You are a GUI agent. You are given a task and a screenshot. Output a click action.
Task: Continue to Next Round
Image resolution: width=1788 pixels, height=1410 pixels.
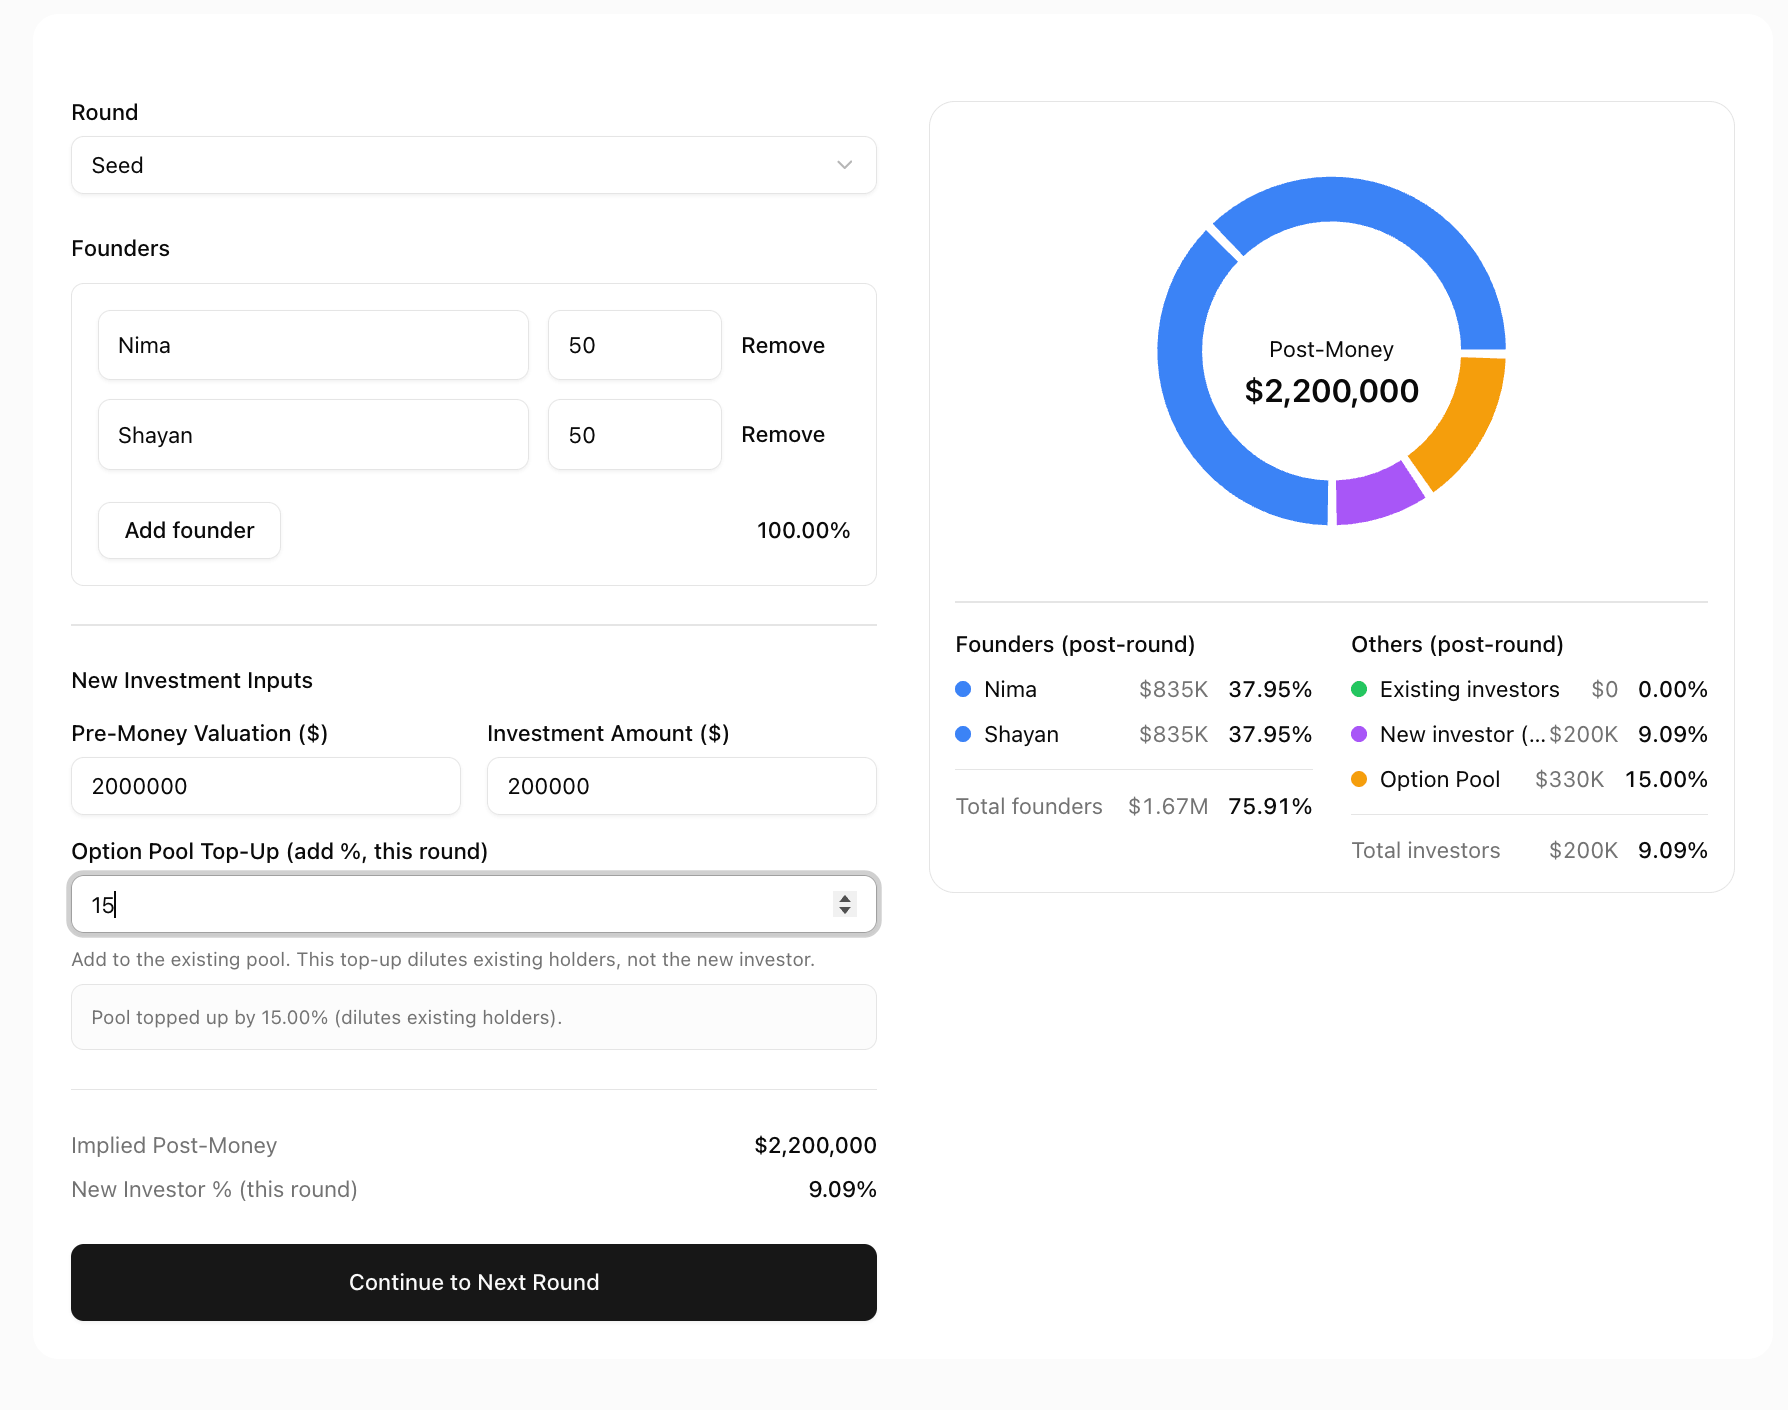click(474, 1282)
